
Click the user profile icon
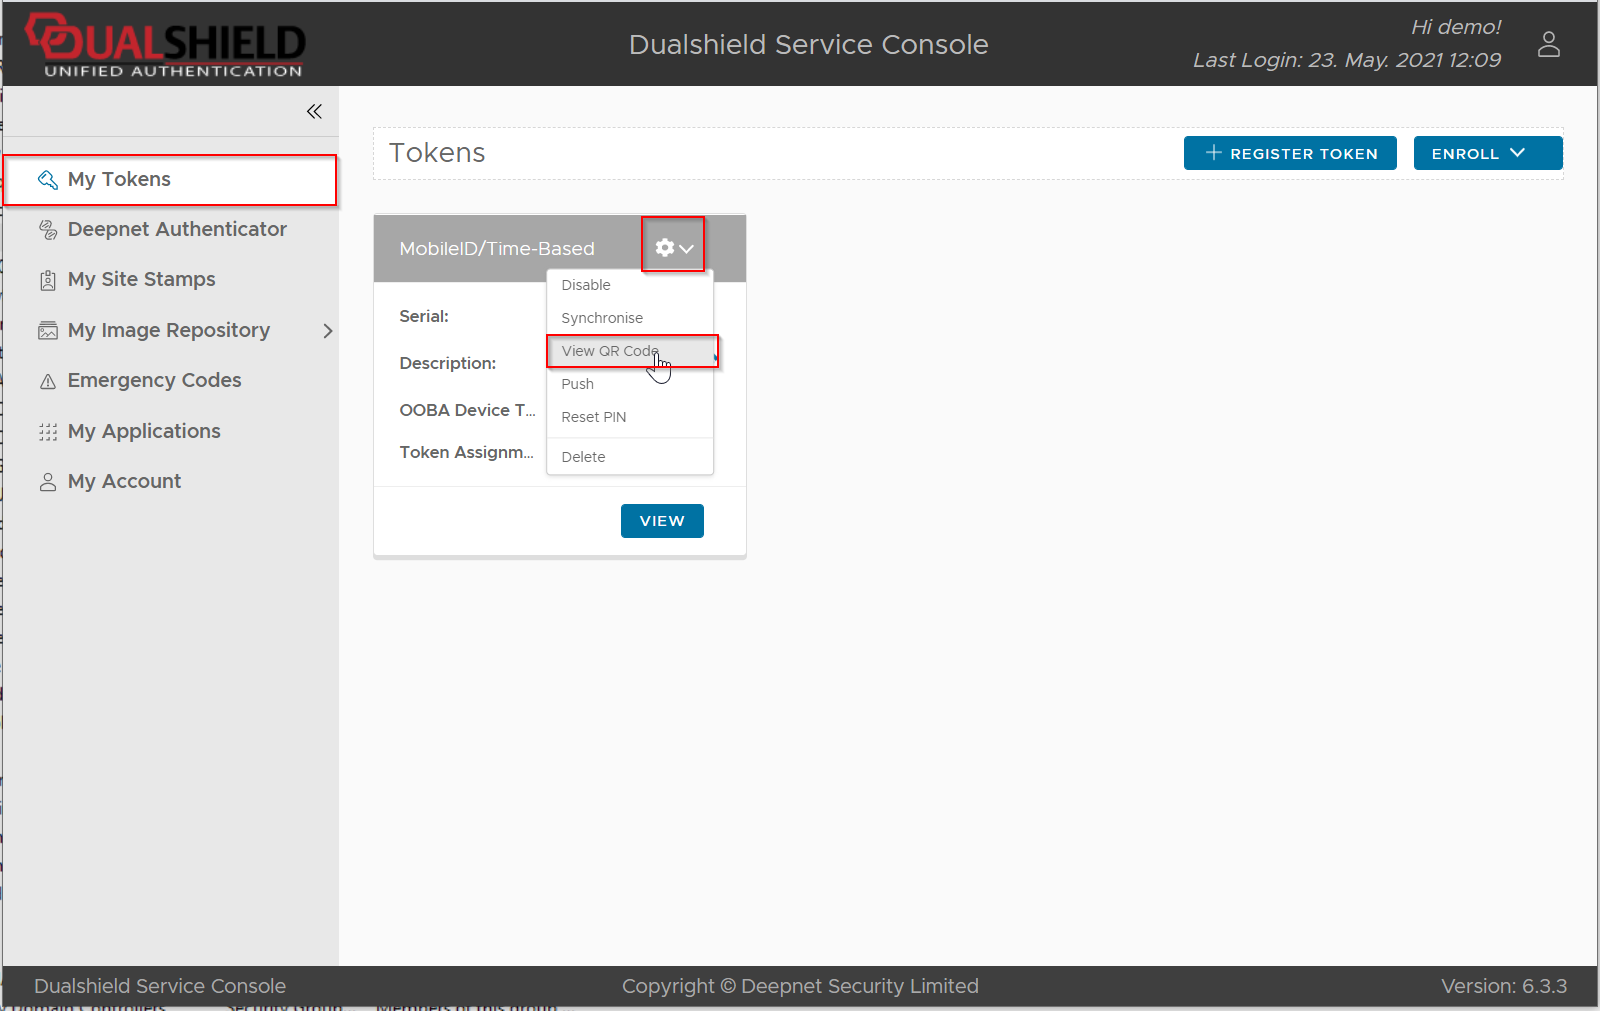1548,44
